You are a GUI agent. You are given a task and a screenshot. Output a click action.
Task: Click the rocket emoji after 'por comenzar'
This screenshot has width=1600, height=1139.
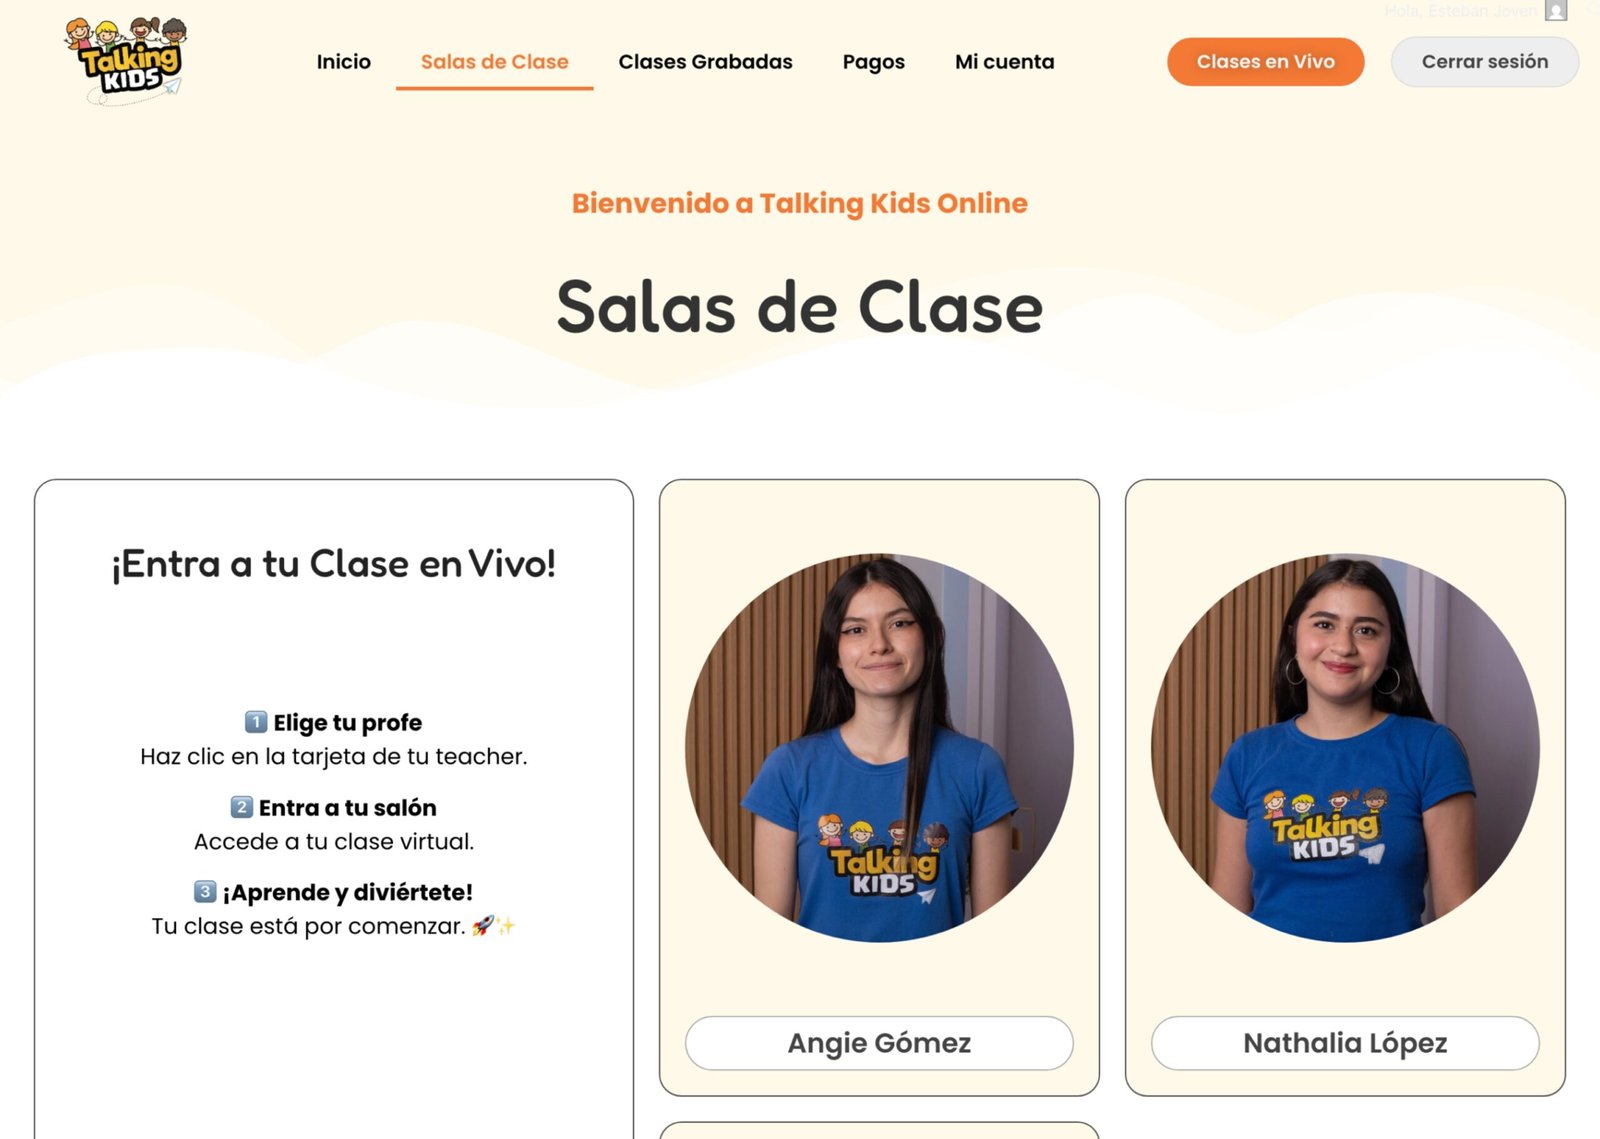[x=483, y=926]
